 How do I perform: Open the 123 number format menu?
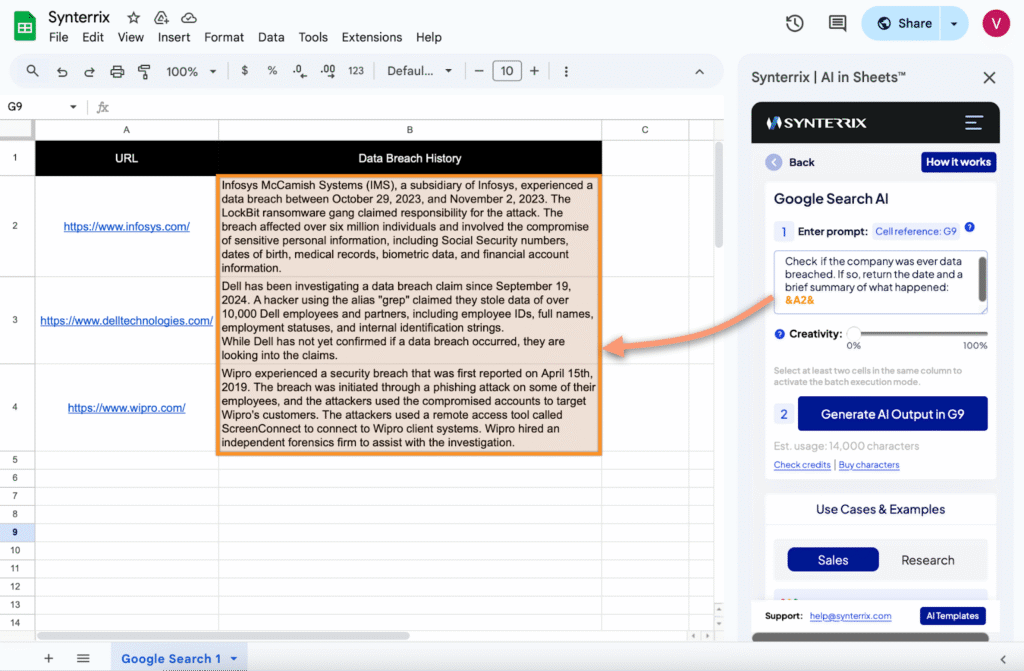pyautogui.click(x=356, y=71)
